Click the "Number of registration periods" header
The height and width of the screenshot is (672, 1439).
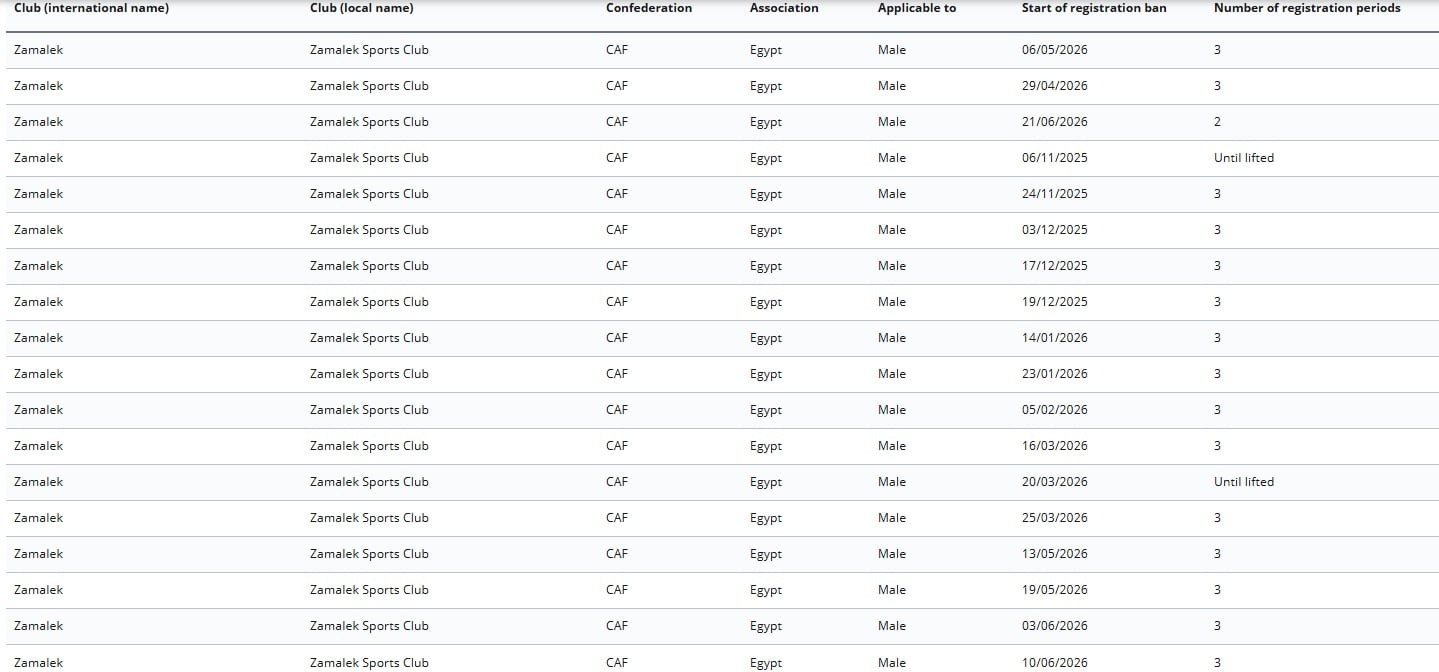pos(1307,8)
